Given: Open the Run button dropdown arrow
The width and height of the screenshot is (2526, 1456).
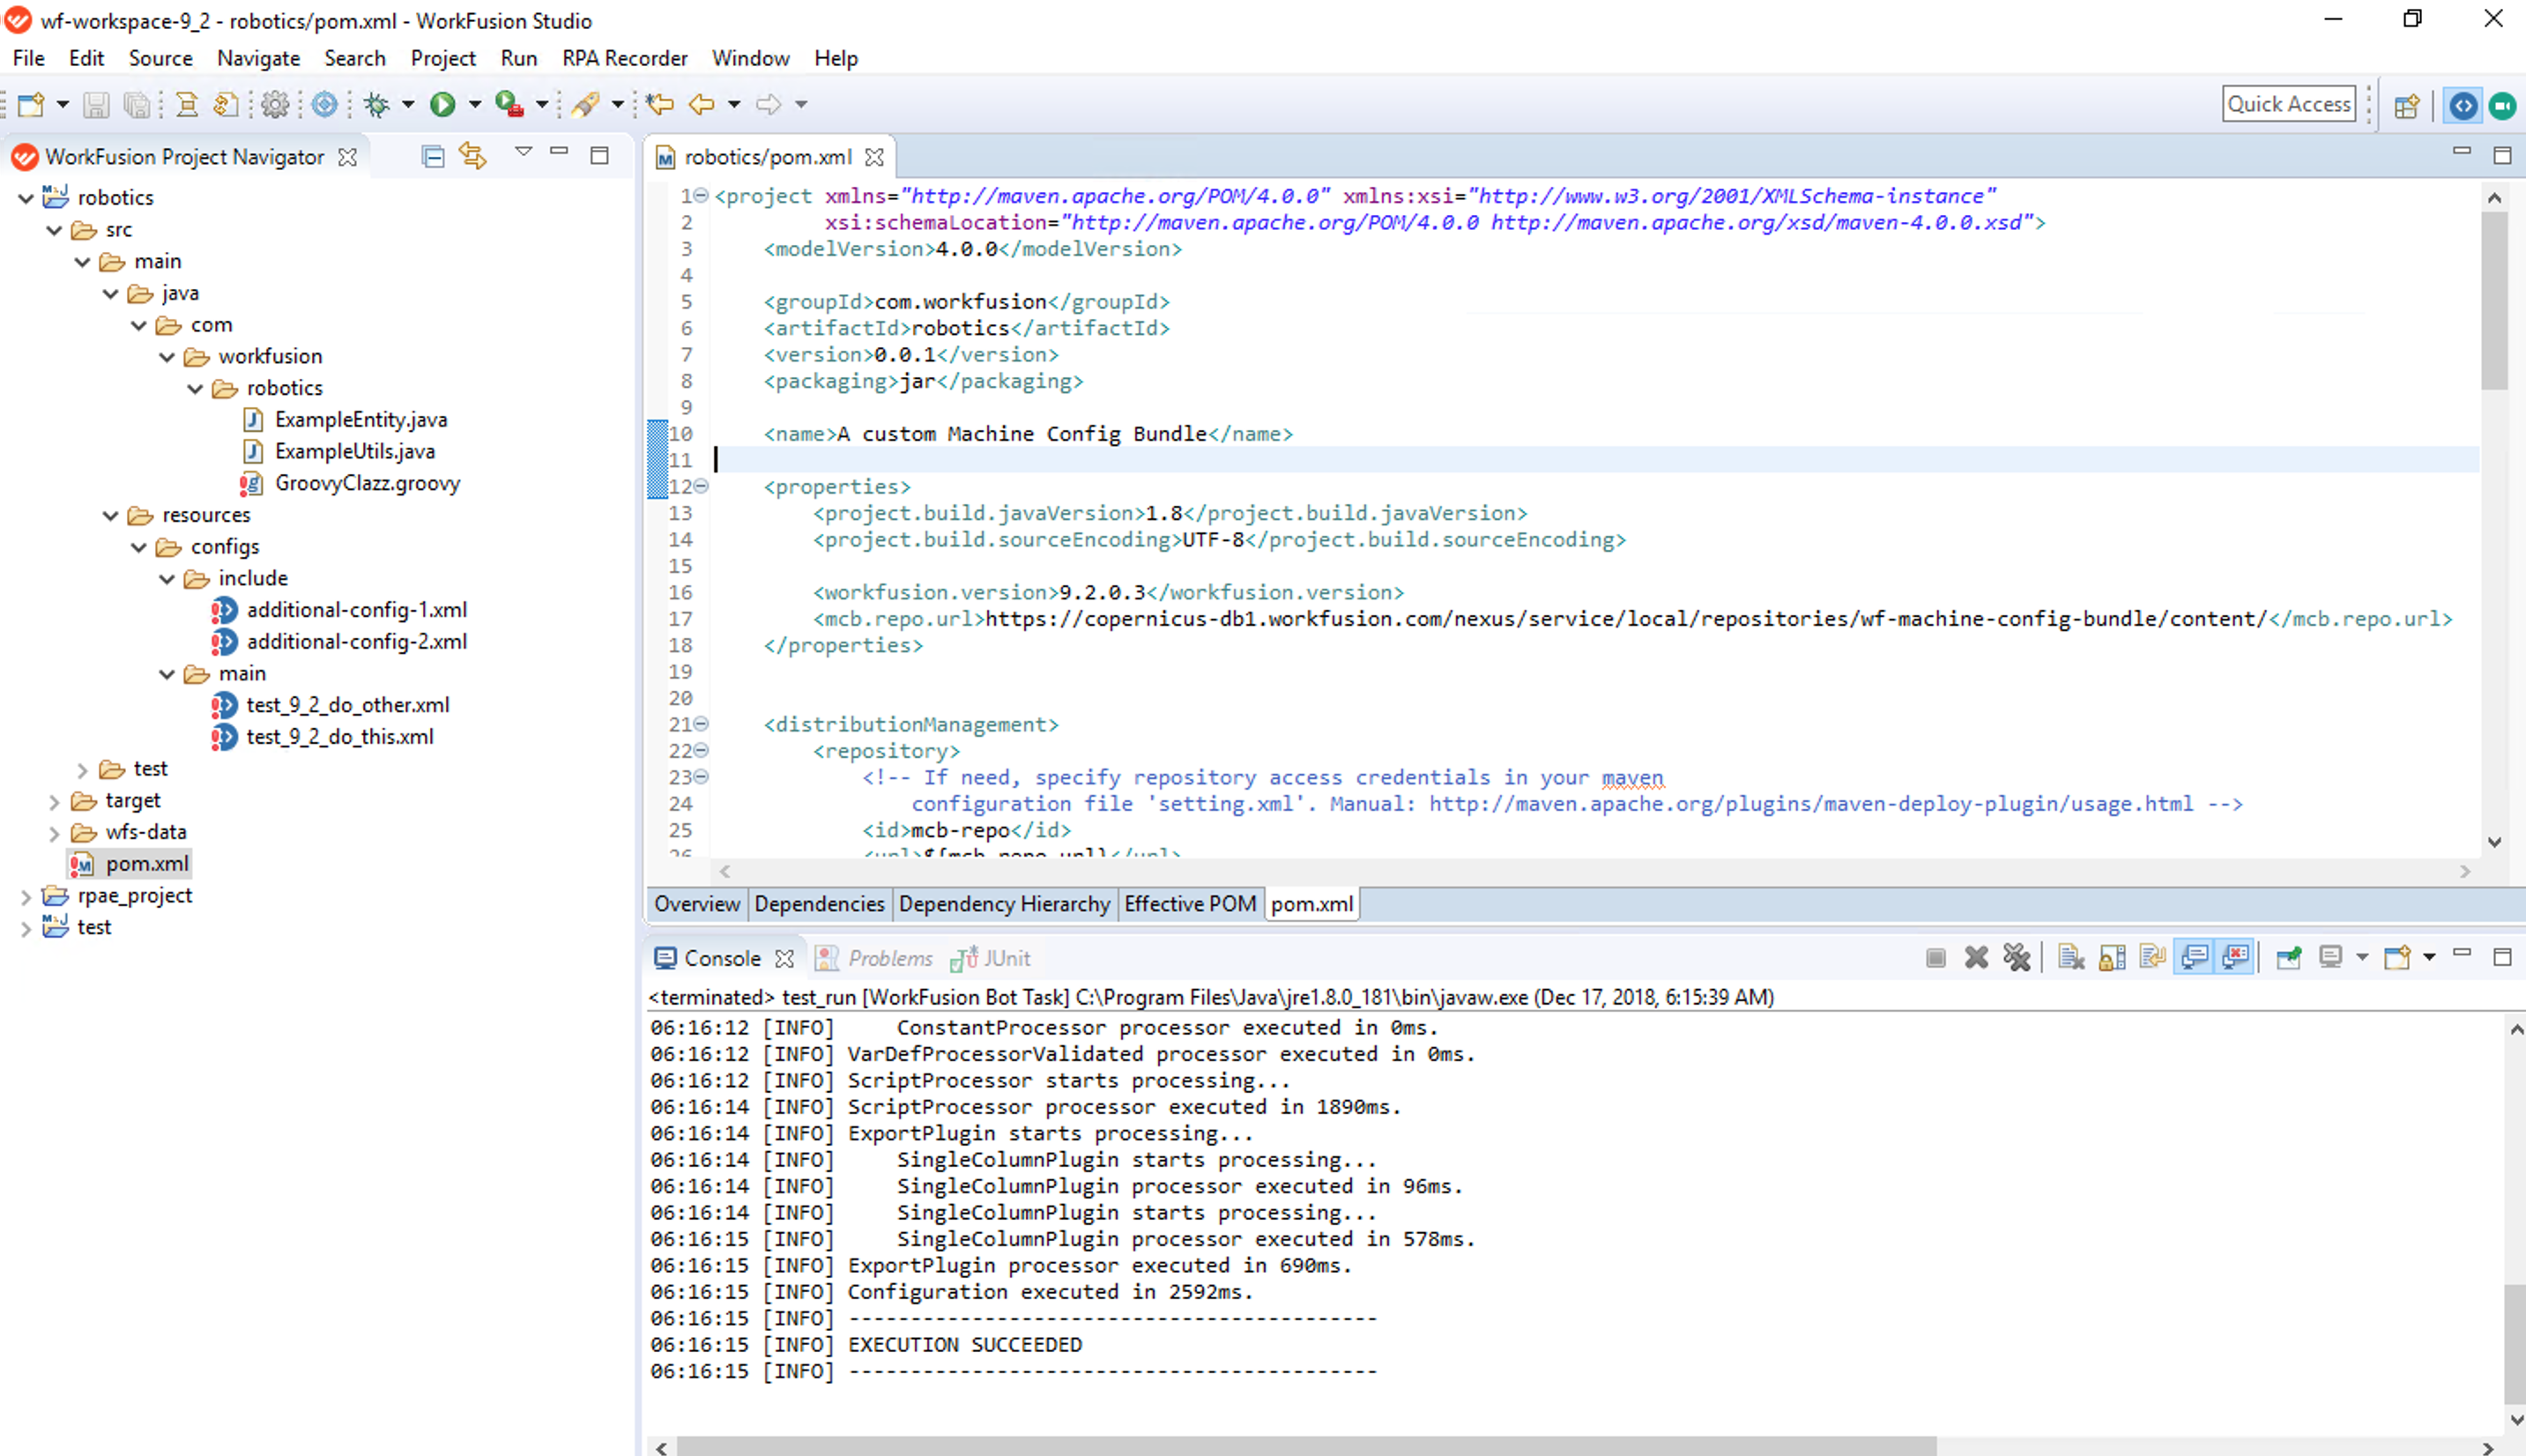Looking at the screenshot, I should [475, 104].
